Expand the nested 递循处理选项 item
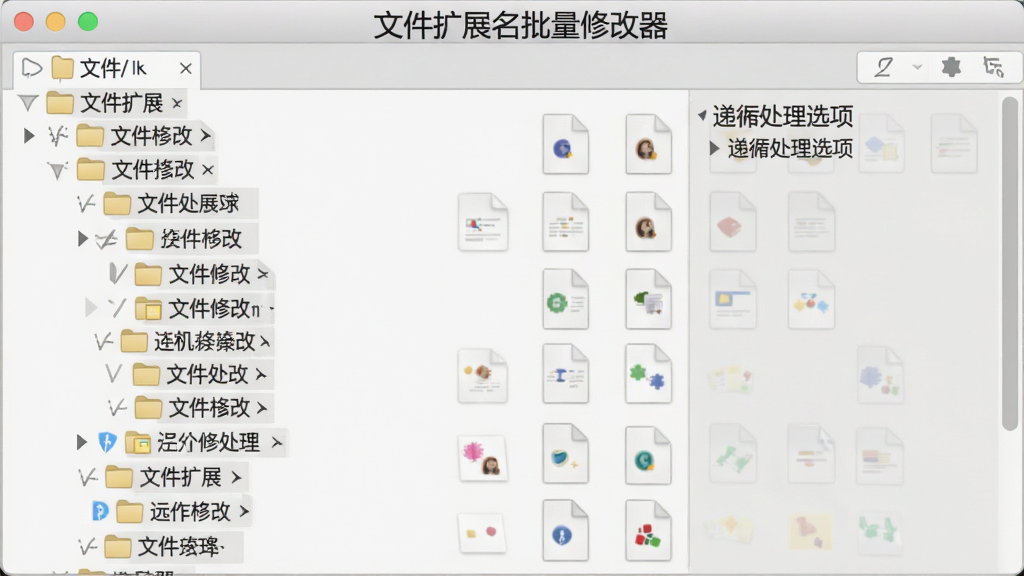The image size is (1024, 576). click(714, 148)
